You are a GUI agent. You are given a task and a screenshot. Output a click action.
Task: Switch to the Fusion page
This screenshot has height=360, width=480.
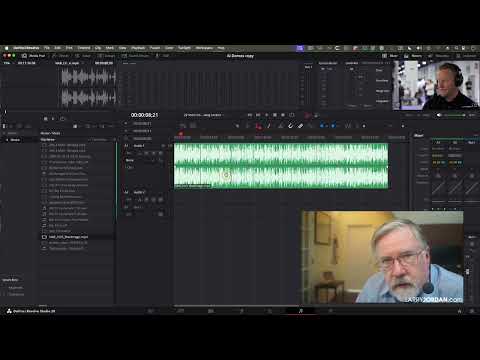(241, 311)
